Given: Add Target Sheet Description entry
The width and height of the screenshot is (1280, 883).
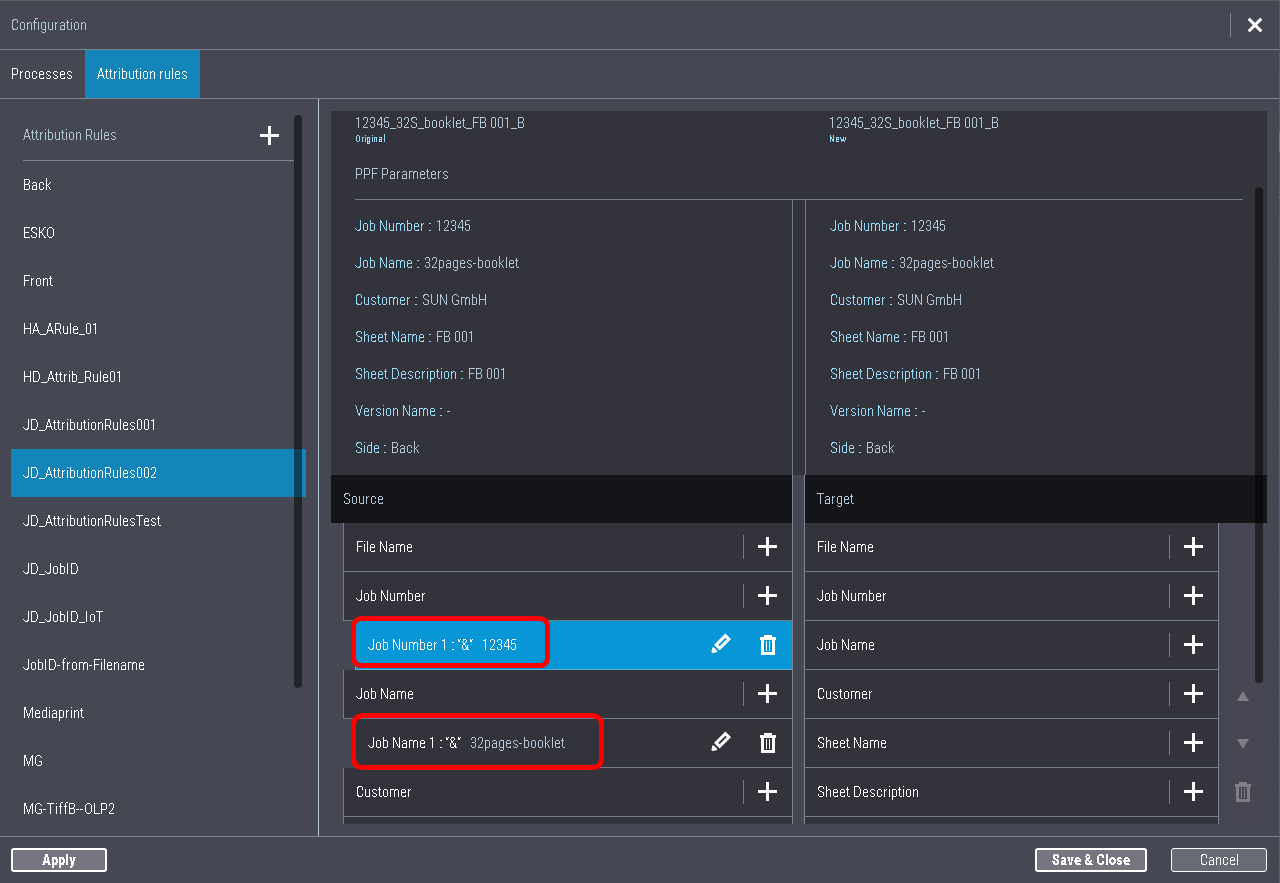Looking at the screenshot, I should (1193, 792).
